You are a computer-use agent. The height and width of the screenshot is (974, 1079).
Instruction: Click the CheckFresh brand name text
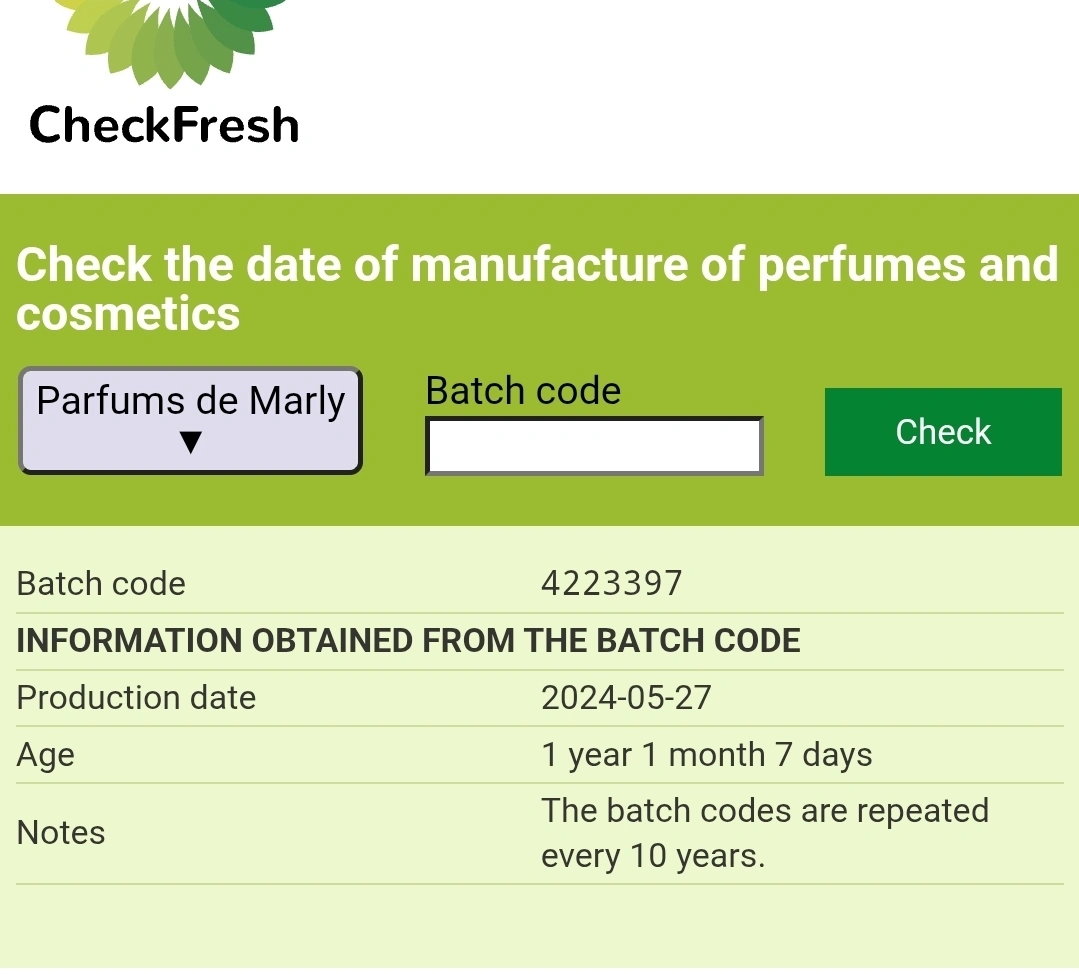coord(164,125)
